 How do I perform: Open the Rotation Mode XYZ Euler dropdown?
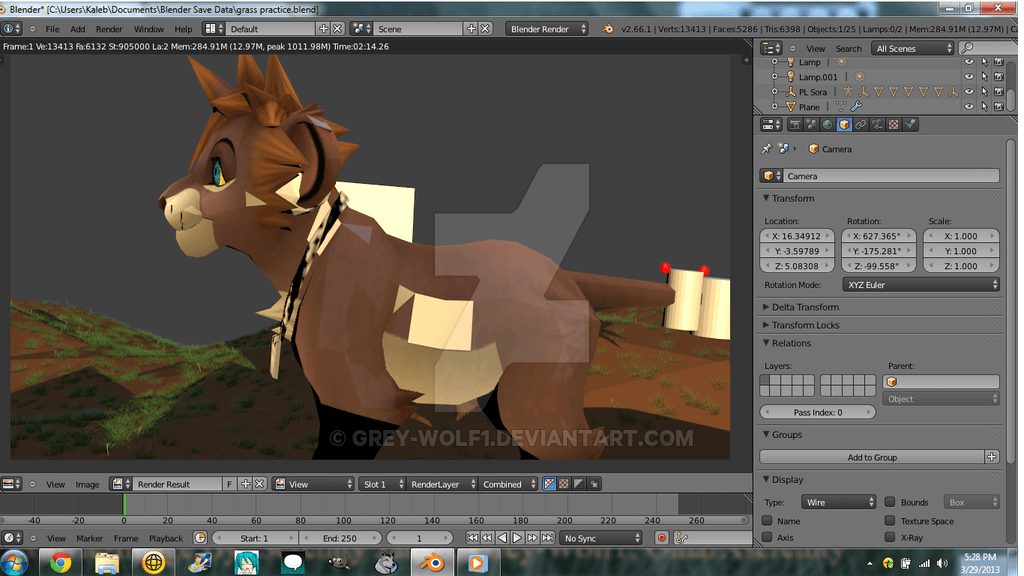coord(921,285)
